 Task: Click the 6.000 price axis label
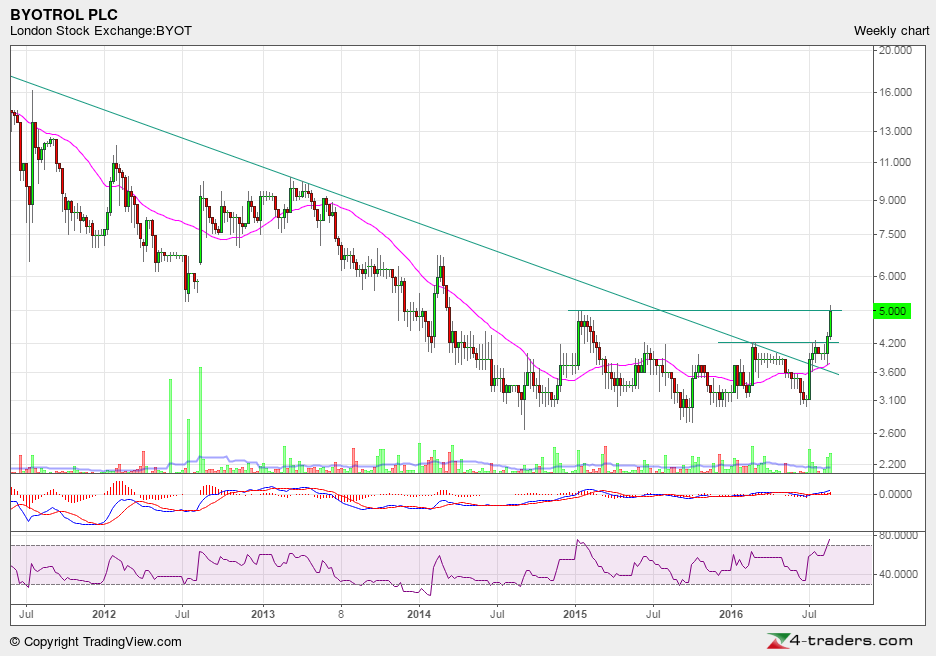coord(892,276)
